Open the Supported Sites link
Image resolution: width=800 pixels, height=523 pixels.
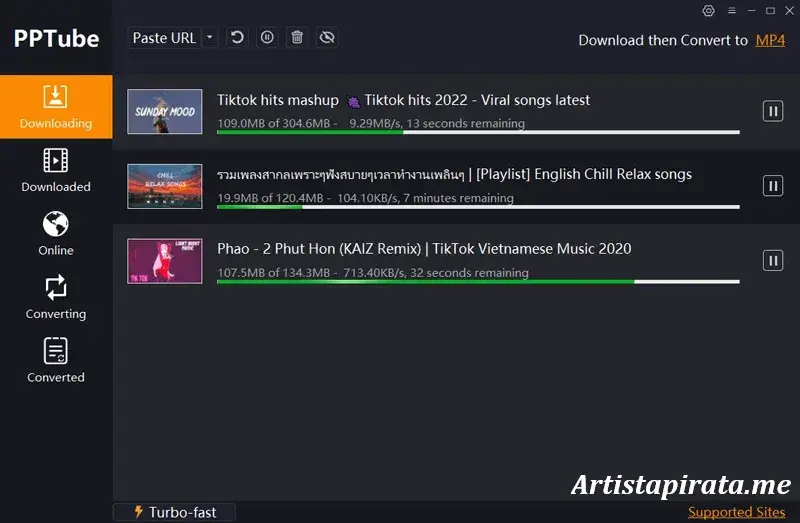tap(737, 512)
